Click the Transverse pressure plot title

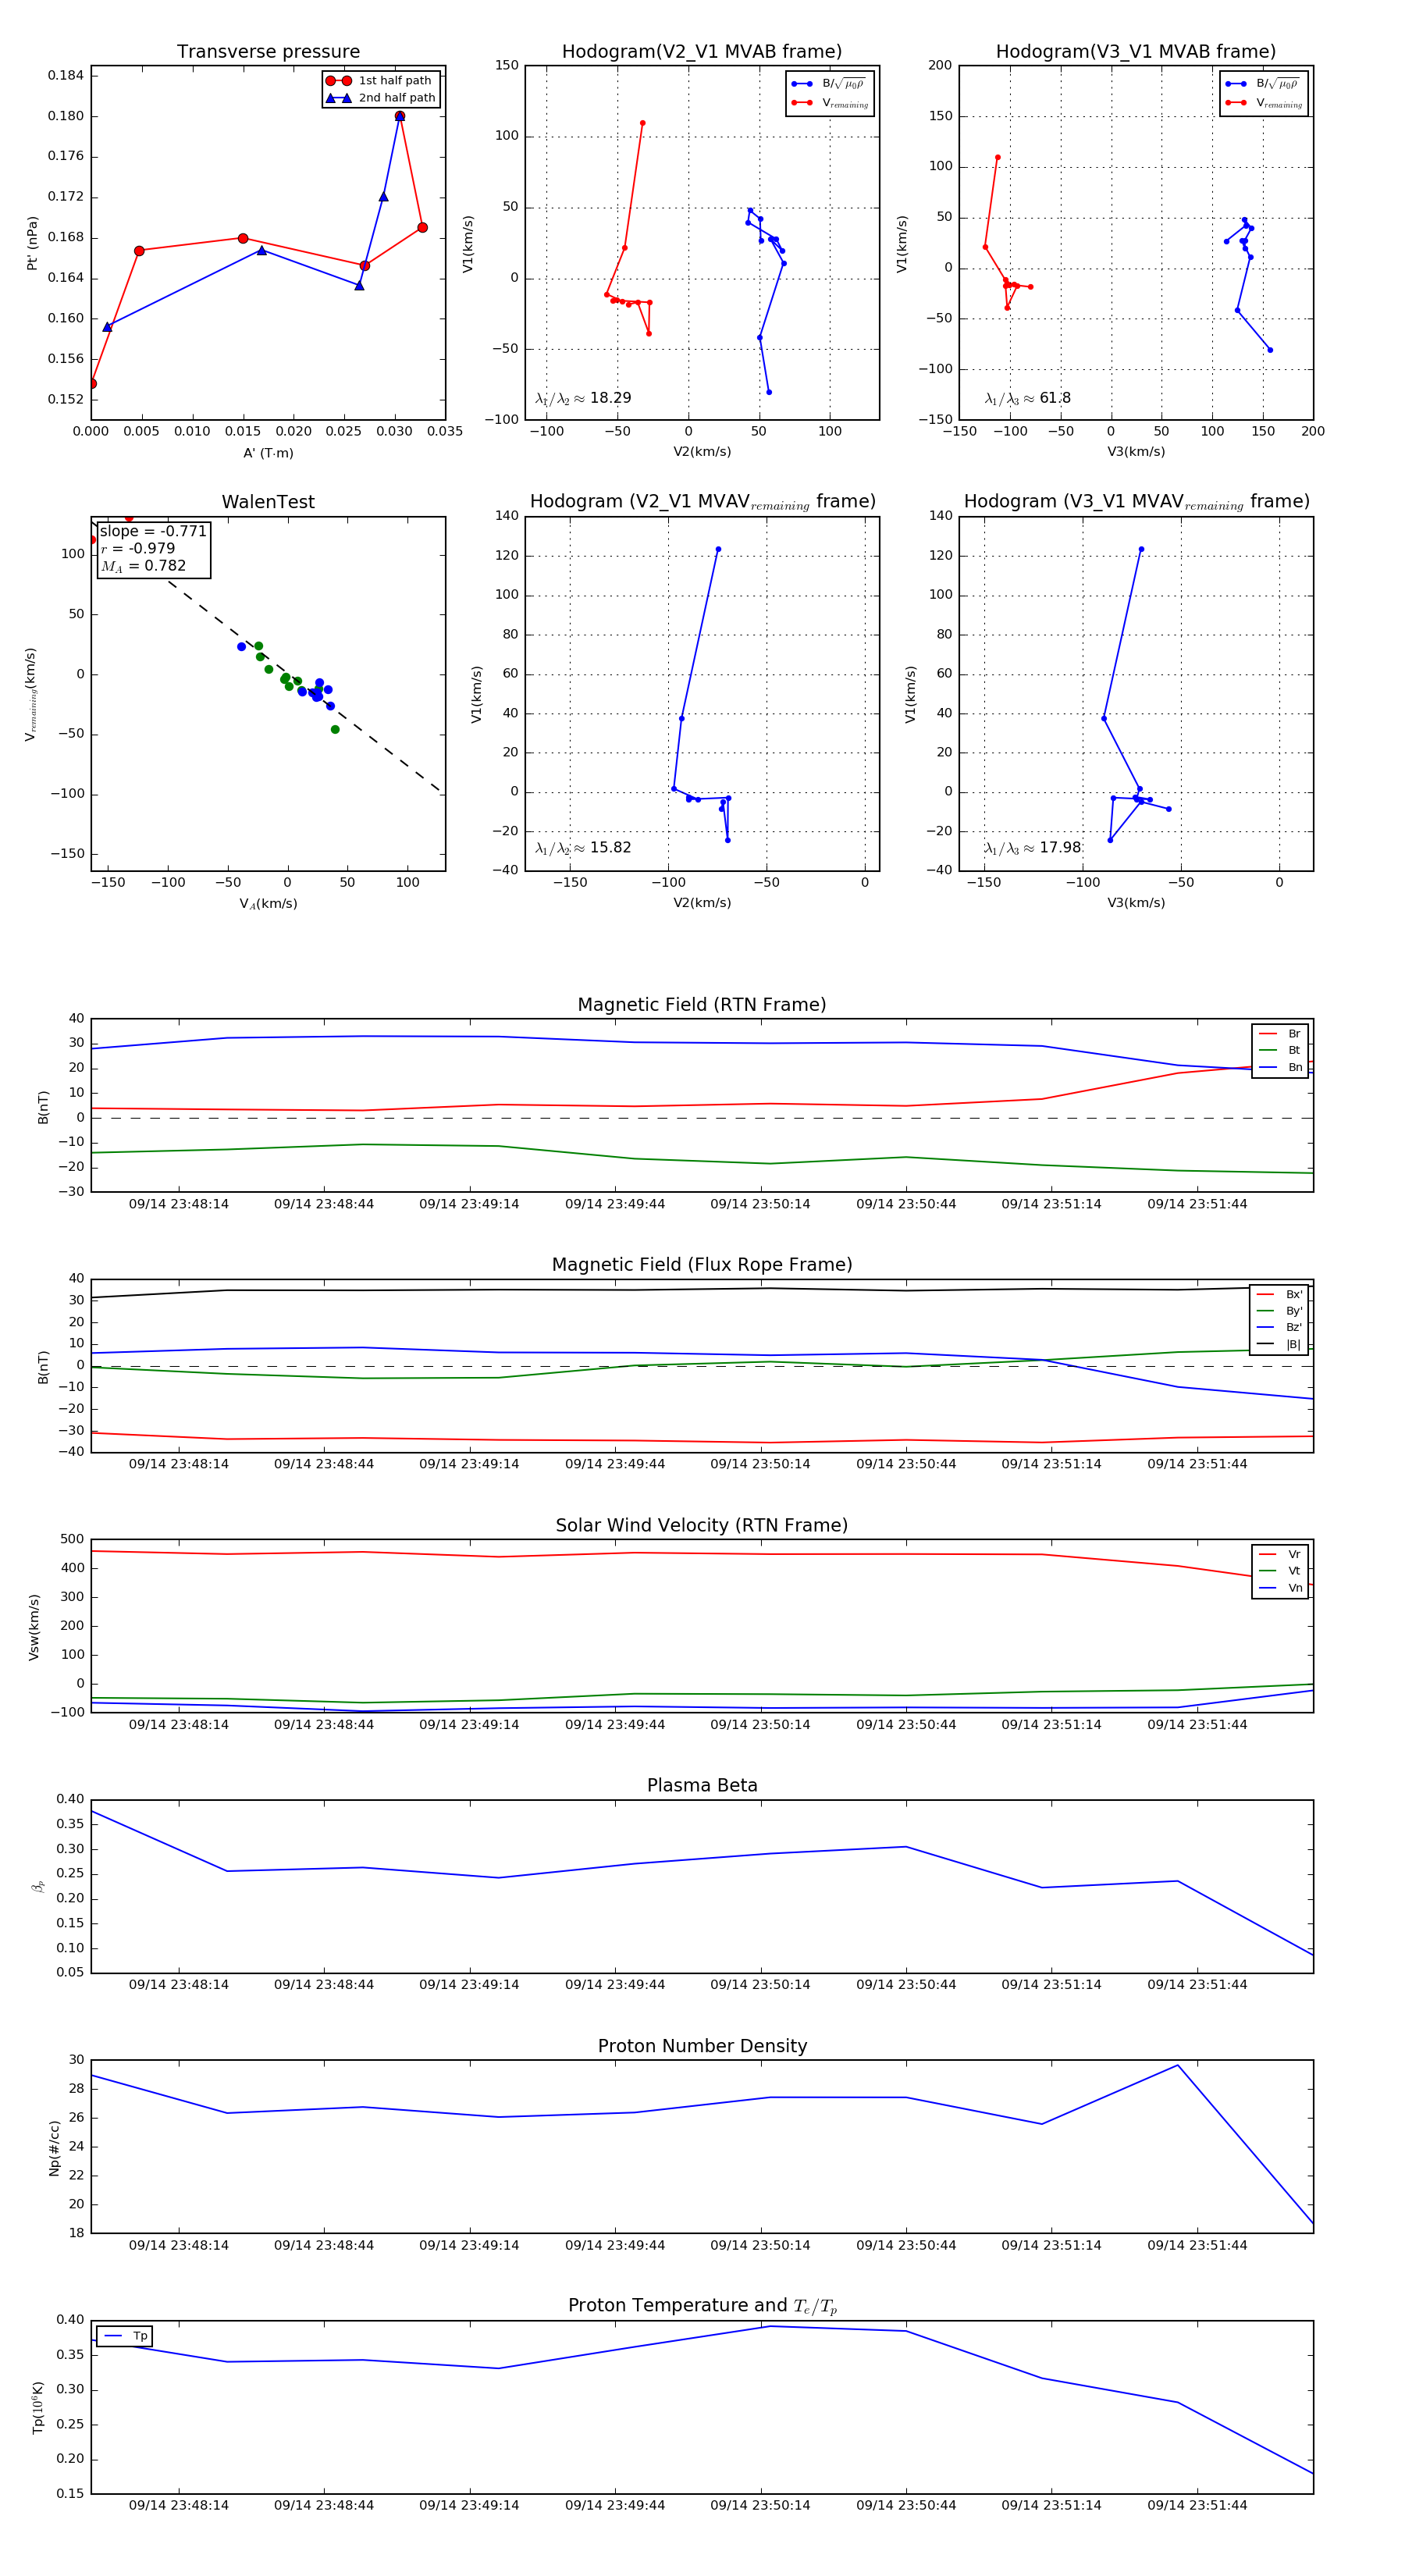[268, 52]
